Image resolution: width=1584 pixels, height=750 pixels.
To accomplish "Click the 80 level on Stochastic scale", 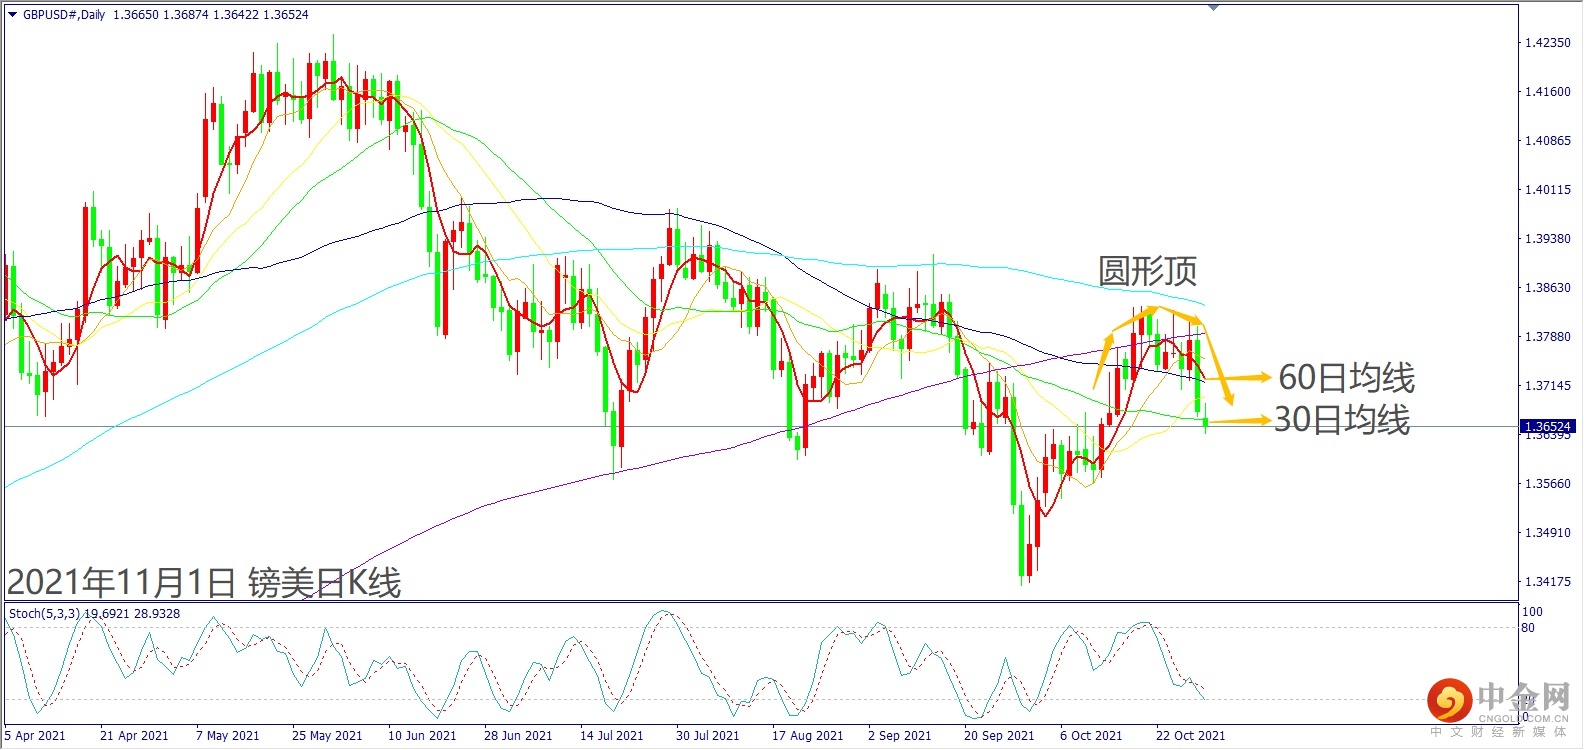I will pyautogui.click(x=1528, y=628).
